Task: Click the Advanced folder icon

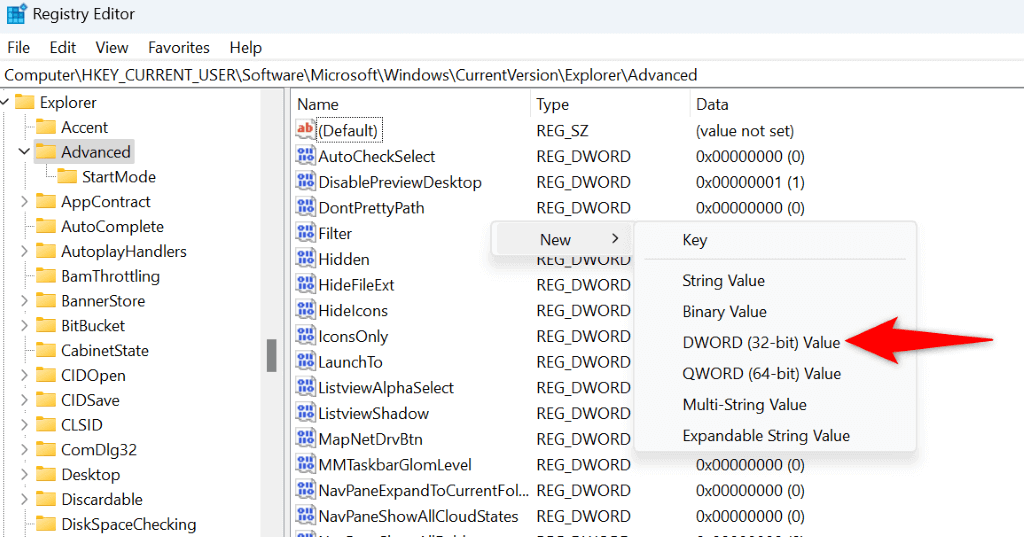Action: (46, 152)
